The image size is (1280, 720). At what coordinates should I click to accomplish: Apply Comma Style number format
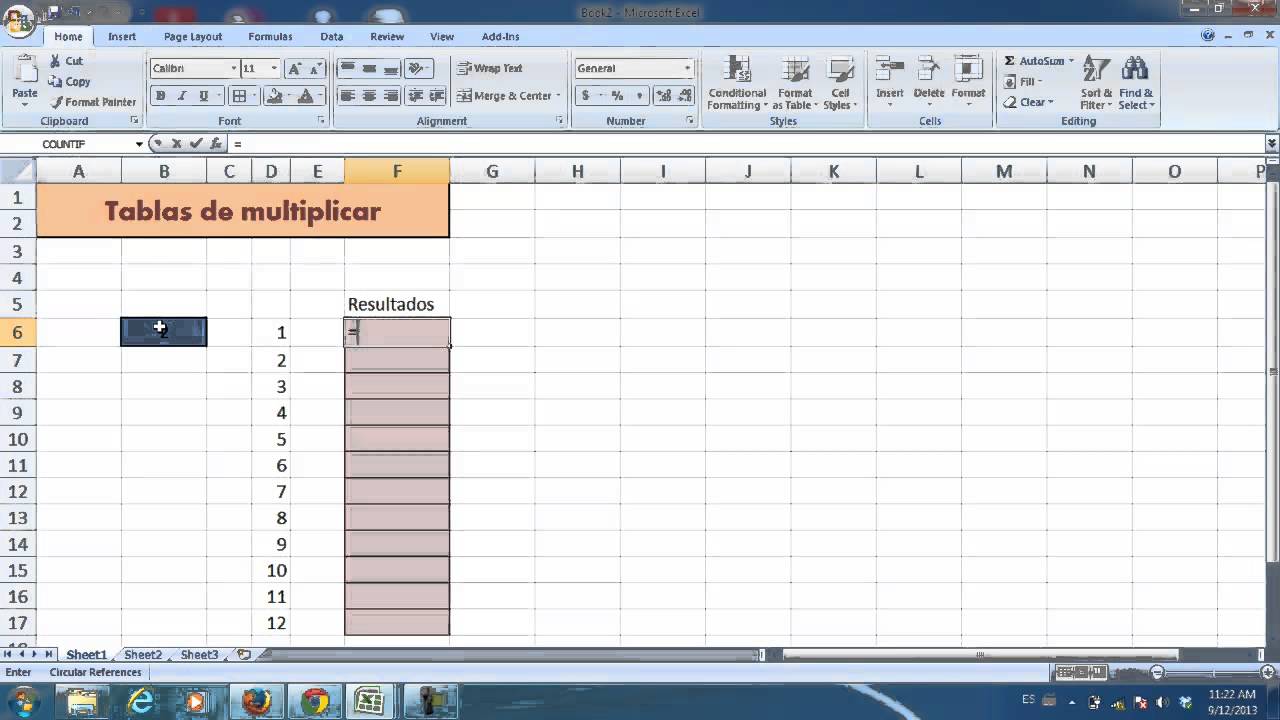point(639,96)
